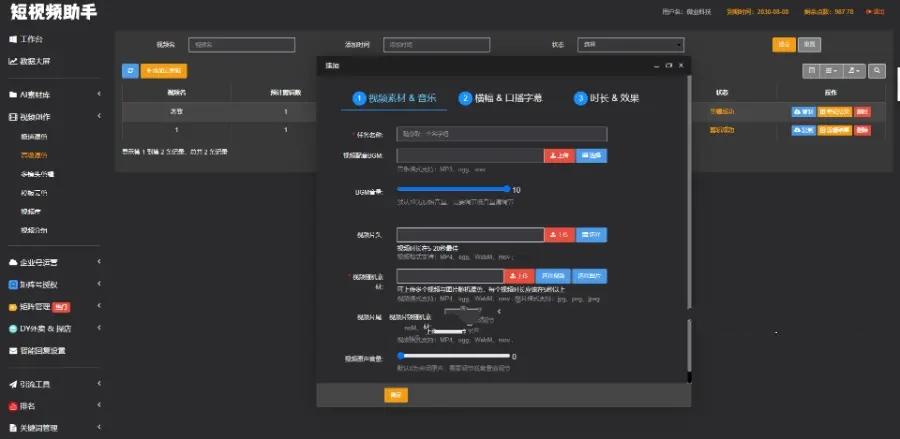Click the blue cloud download button in the row named 1
The width and height of the screenshot is (900, 439).
point(803,130)
